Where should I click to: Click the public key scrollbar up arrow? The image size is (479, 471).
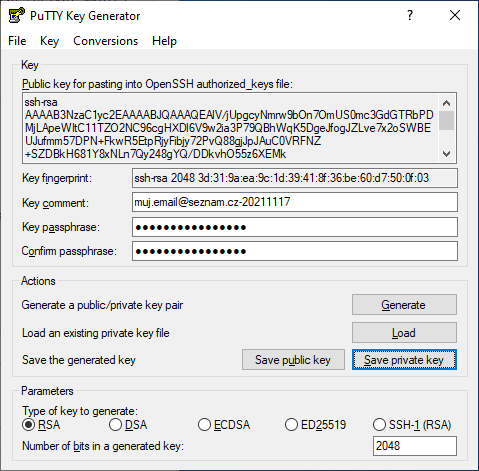(447, 103)
